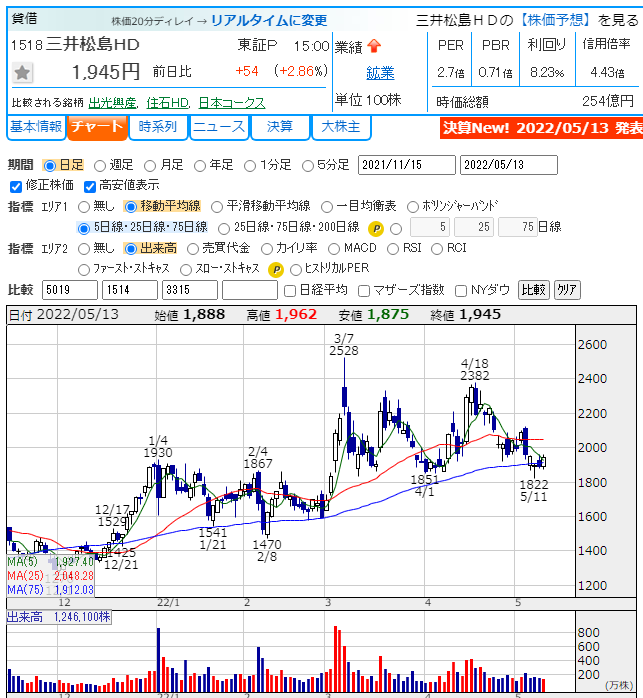Image resolution: width=643 pixels, height=698 pixels.
Task: Uncheck the 修正株価 checkbox
Action: click(15, 185)
